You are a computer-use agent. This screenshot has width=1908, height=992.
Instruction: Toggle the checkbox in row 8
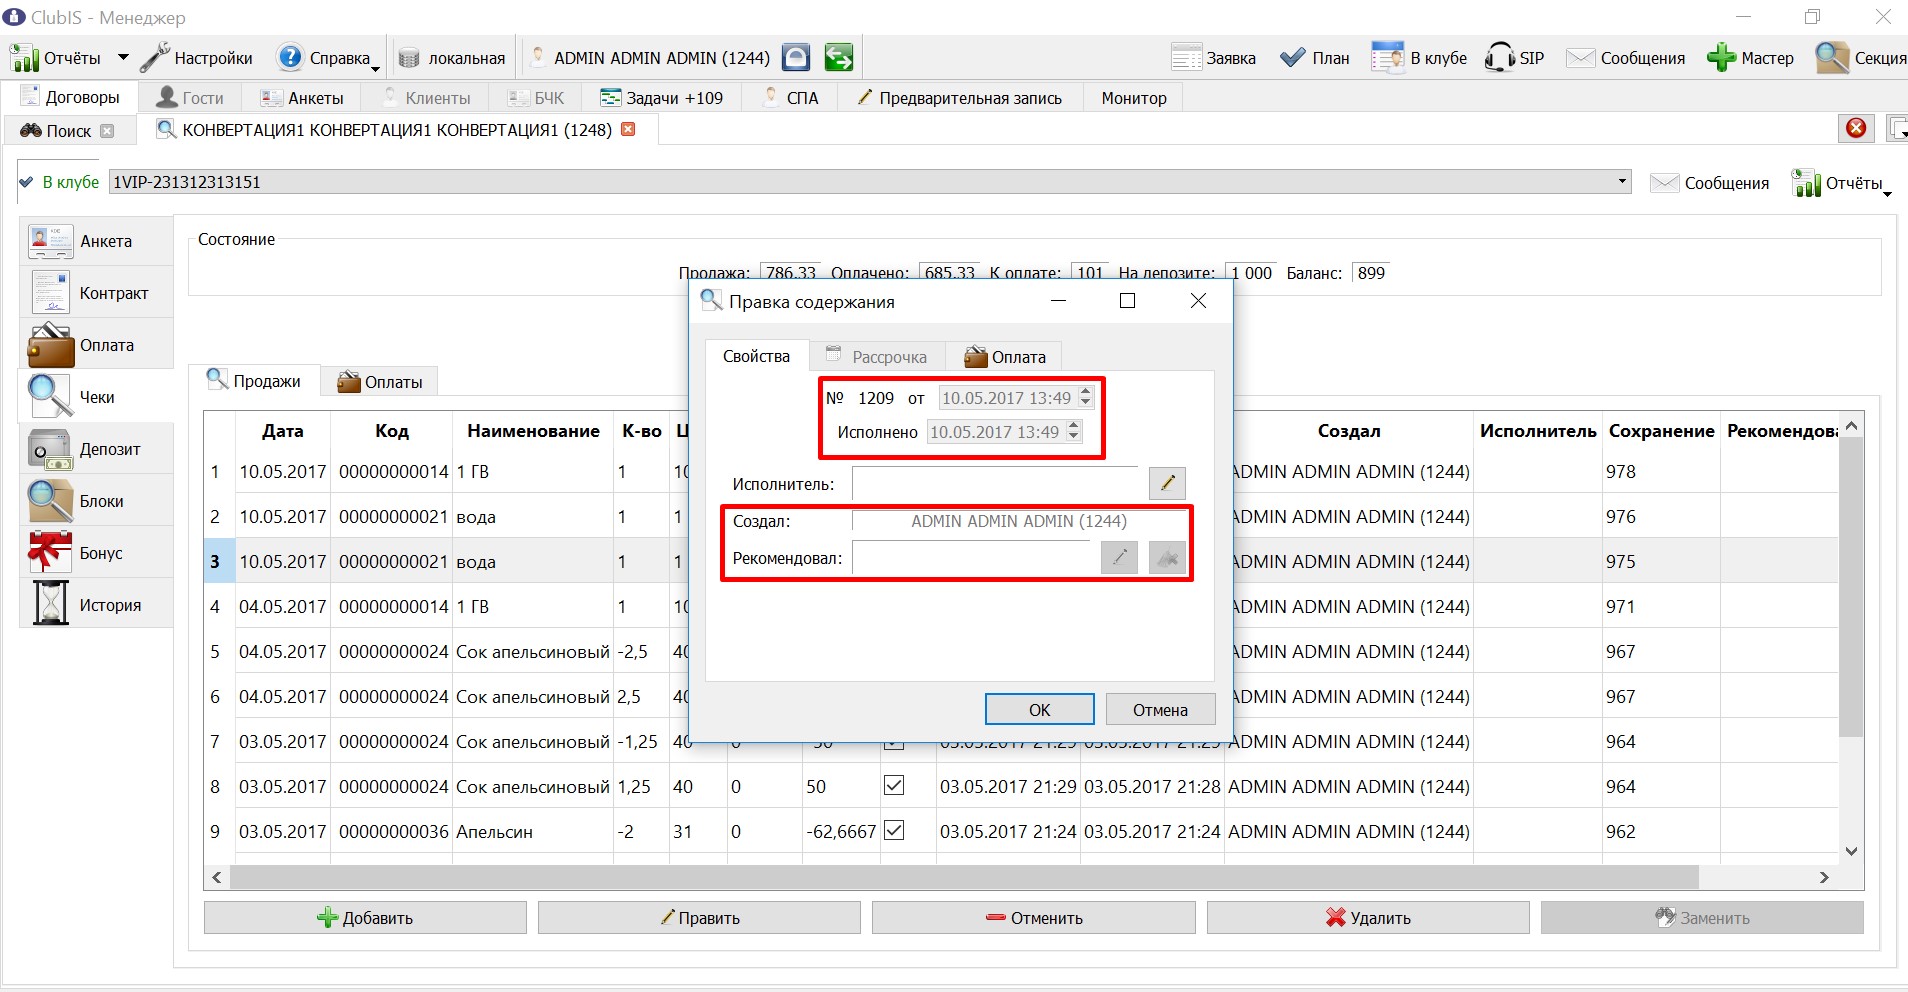coord(894,786)
